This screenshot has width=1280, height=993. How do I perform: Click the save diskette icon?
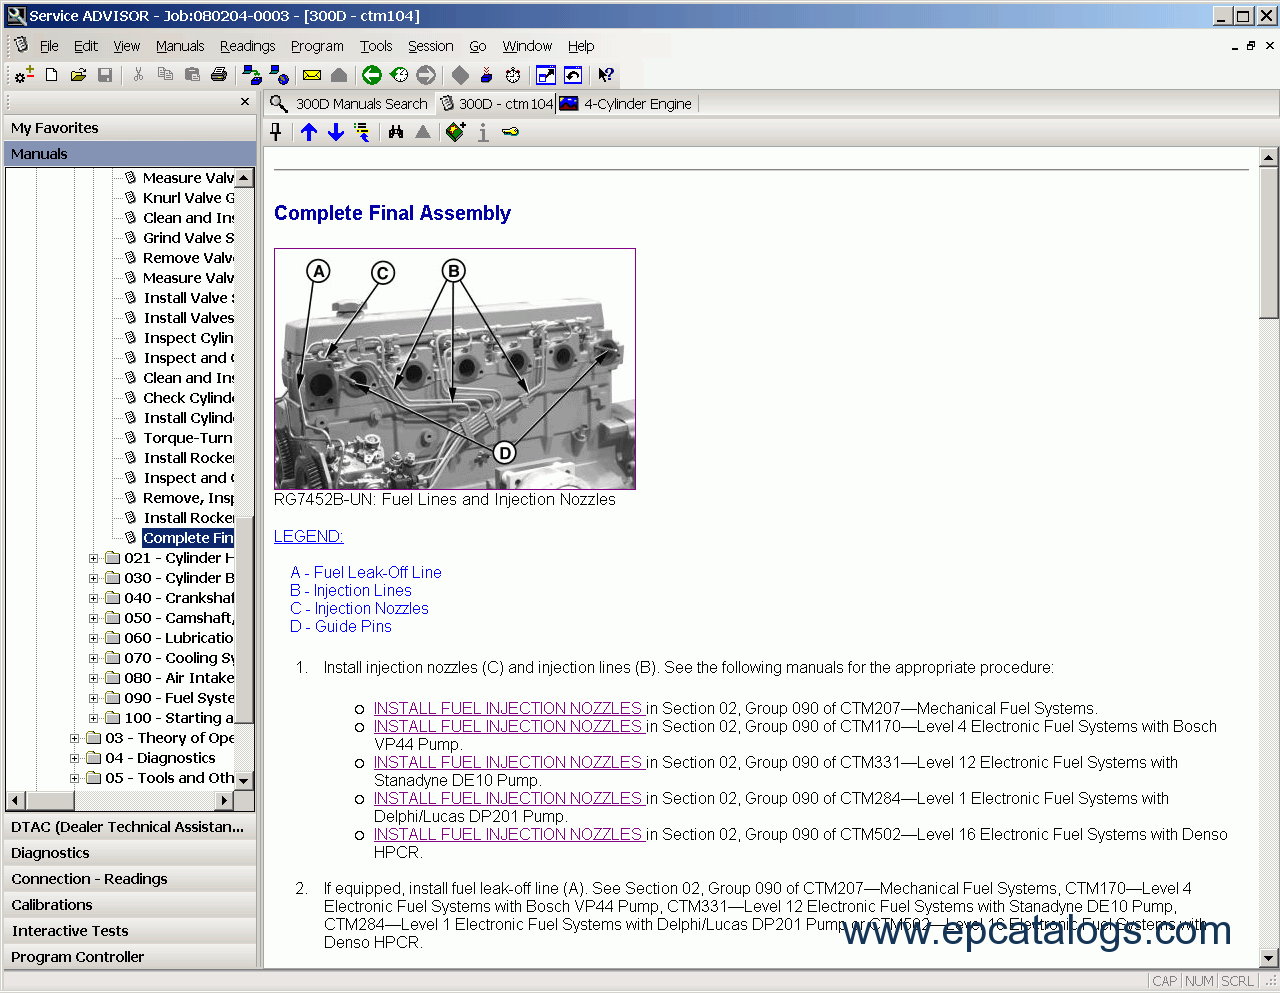click(x=105, y=75)
